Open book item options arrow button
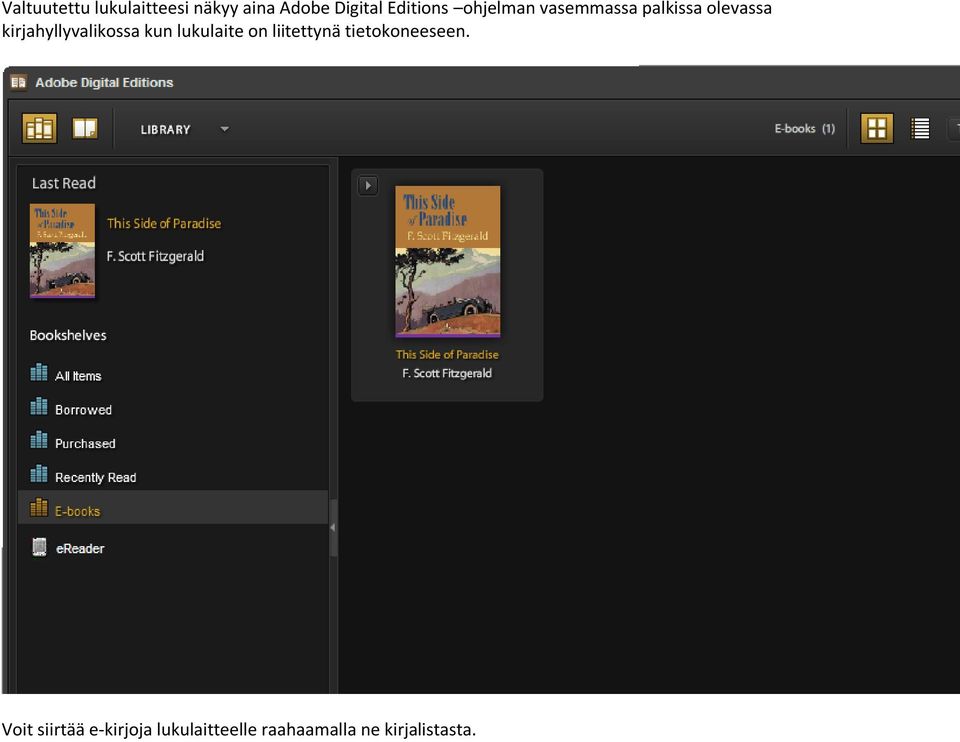The width and height of the screenshot is (960, 742). pyautogui.click(x=368, y=186)
